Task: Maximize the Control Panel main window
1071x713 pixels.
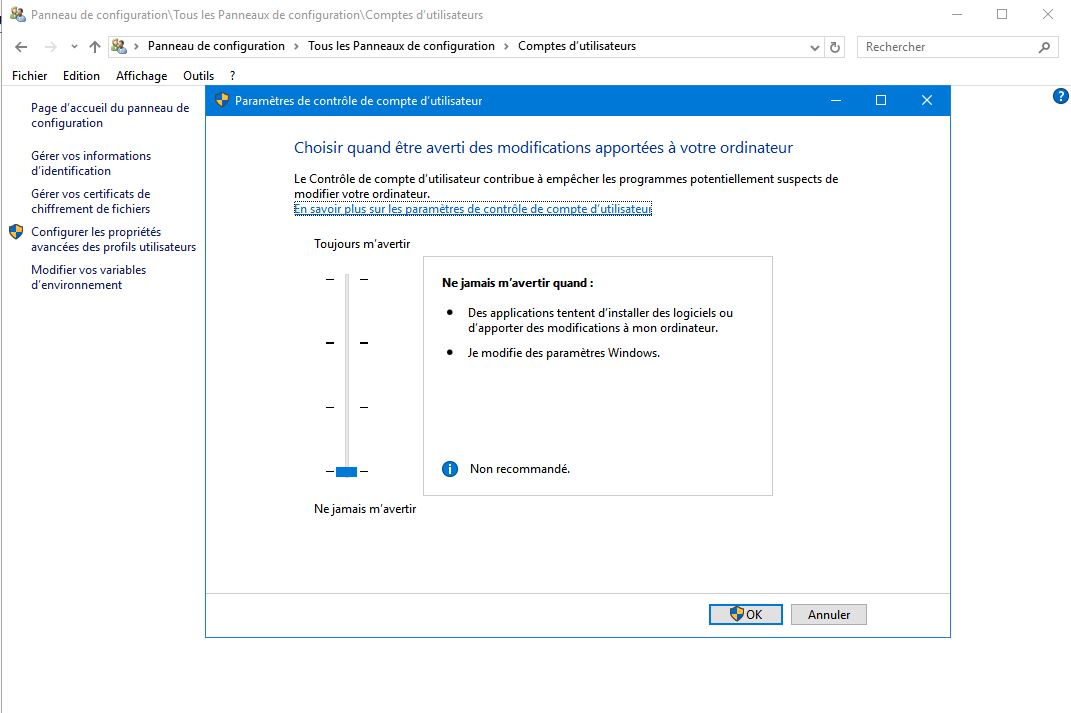Action: (x=1002, y=14)
